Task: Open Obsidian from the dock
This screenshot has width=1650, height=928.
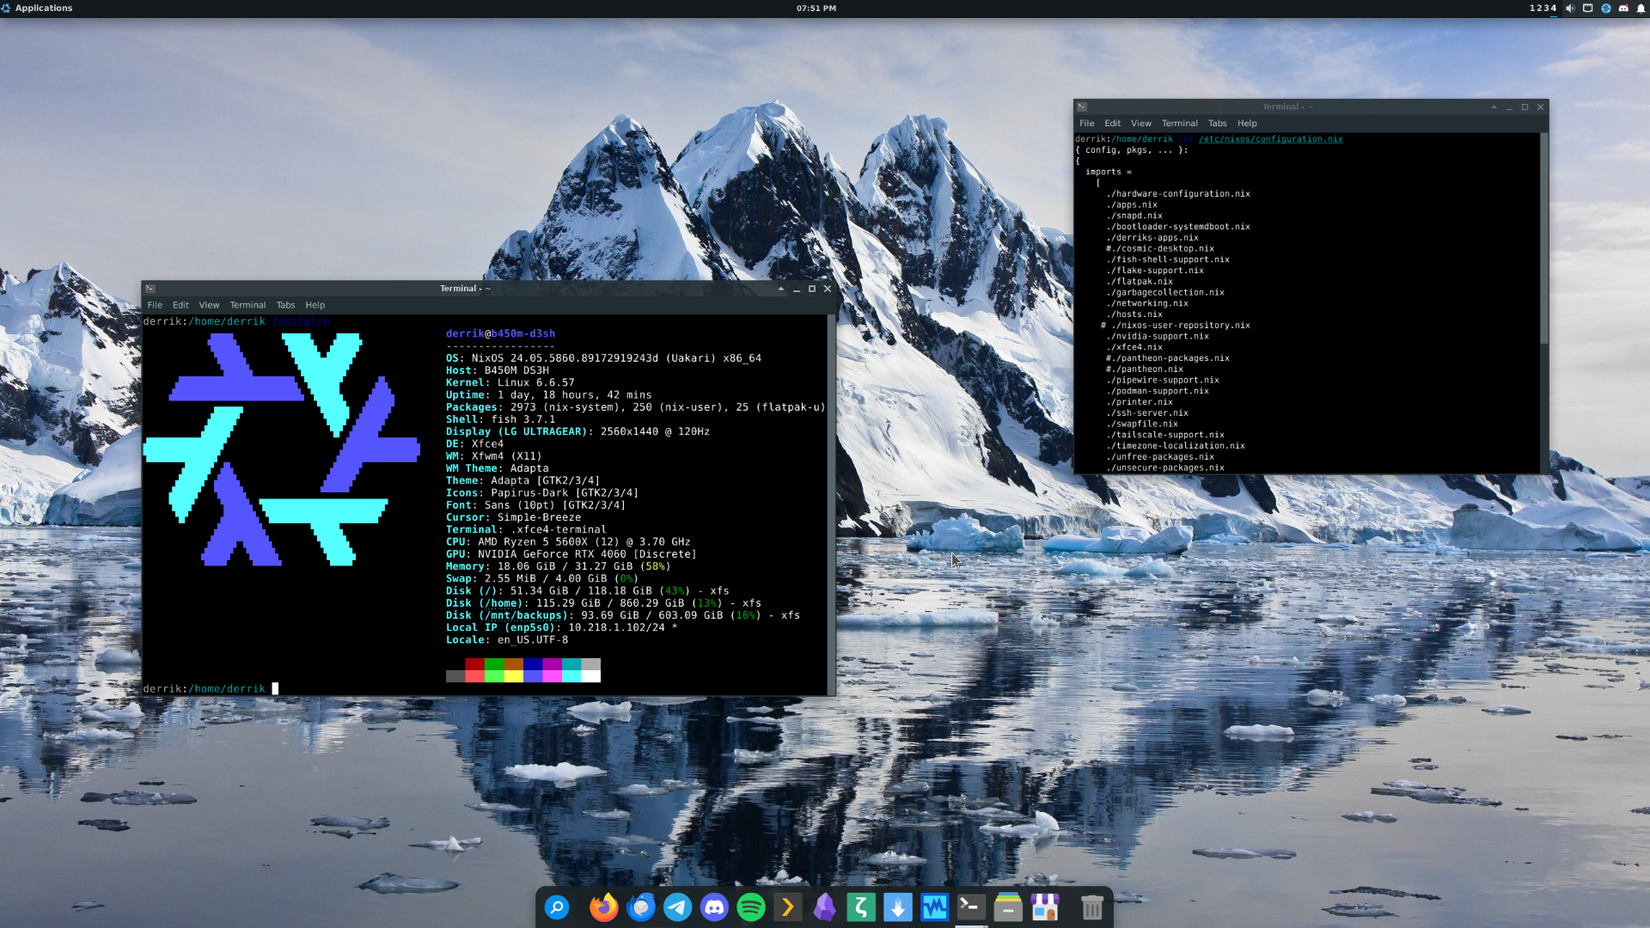Action: click(x=824, y=907)
